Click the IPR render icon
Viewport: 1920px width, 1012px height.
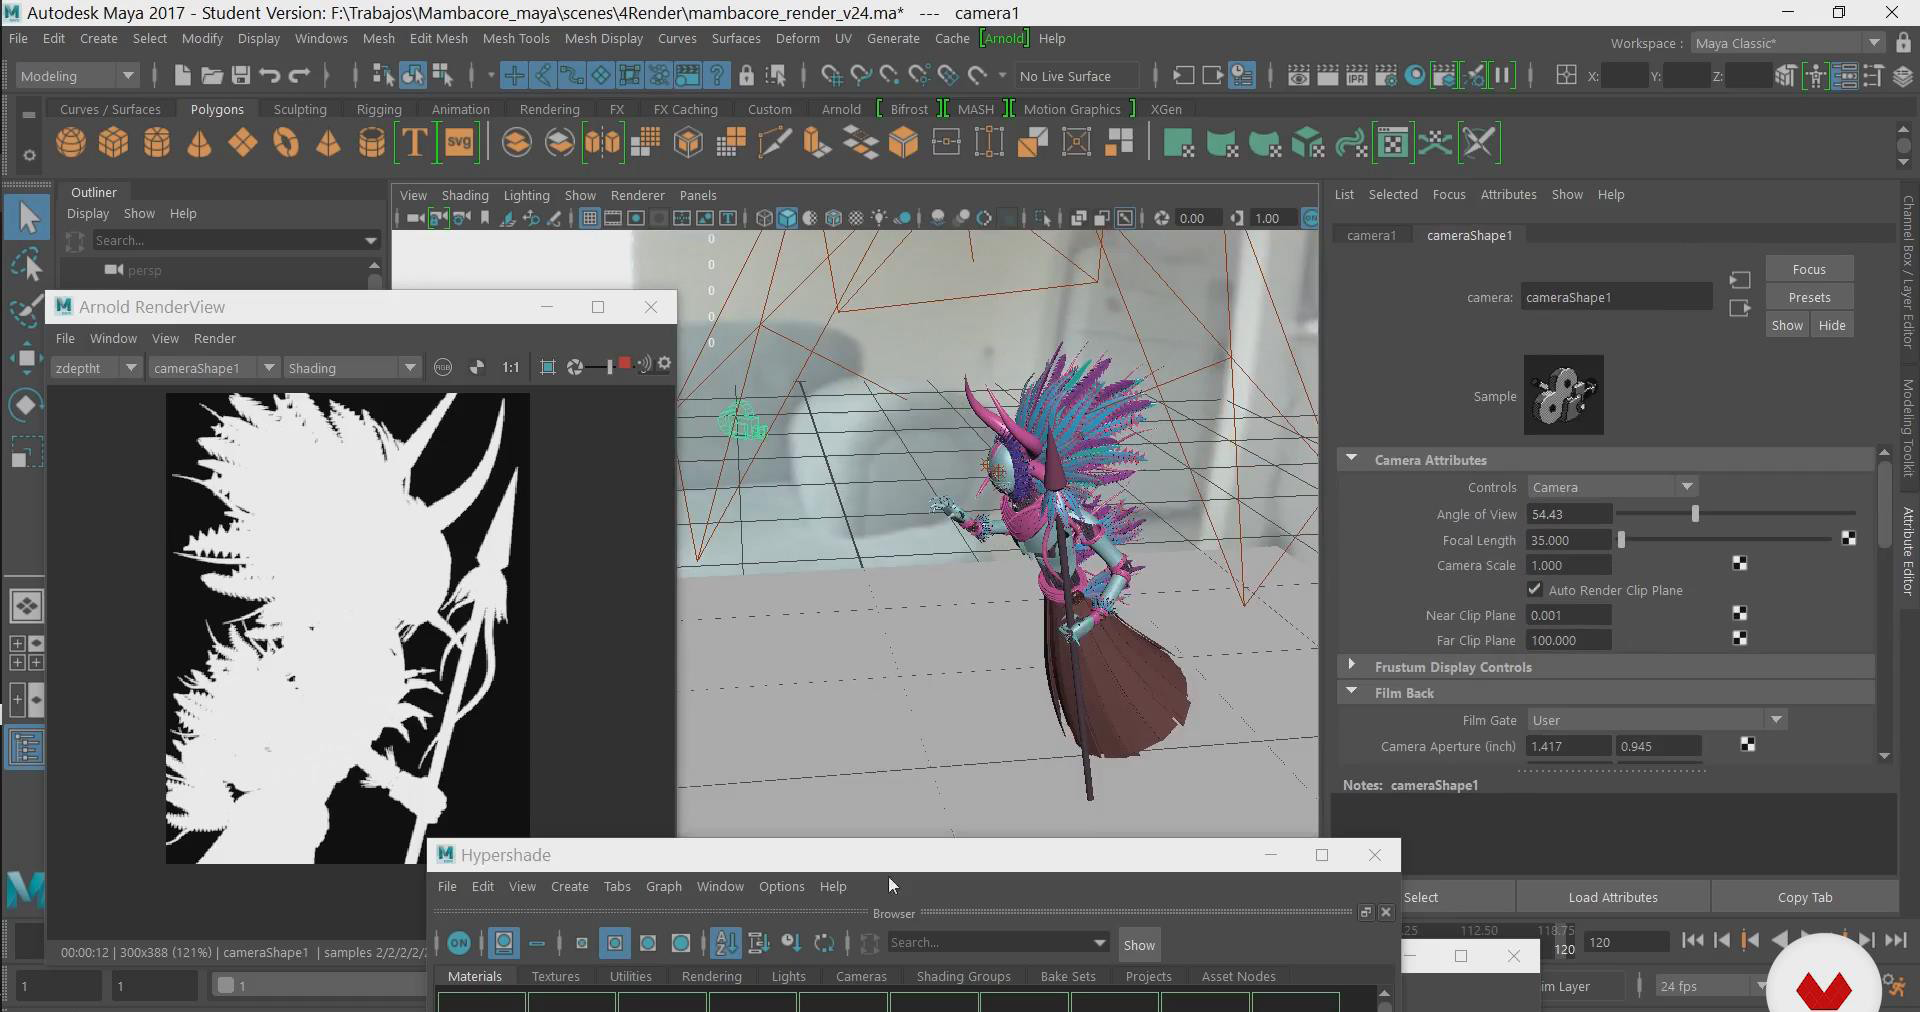[1357, 75]
